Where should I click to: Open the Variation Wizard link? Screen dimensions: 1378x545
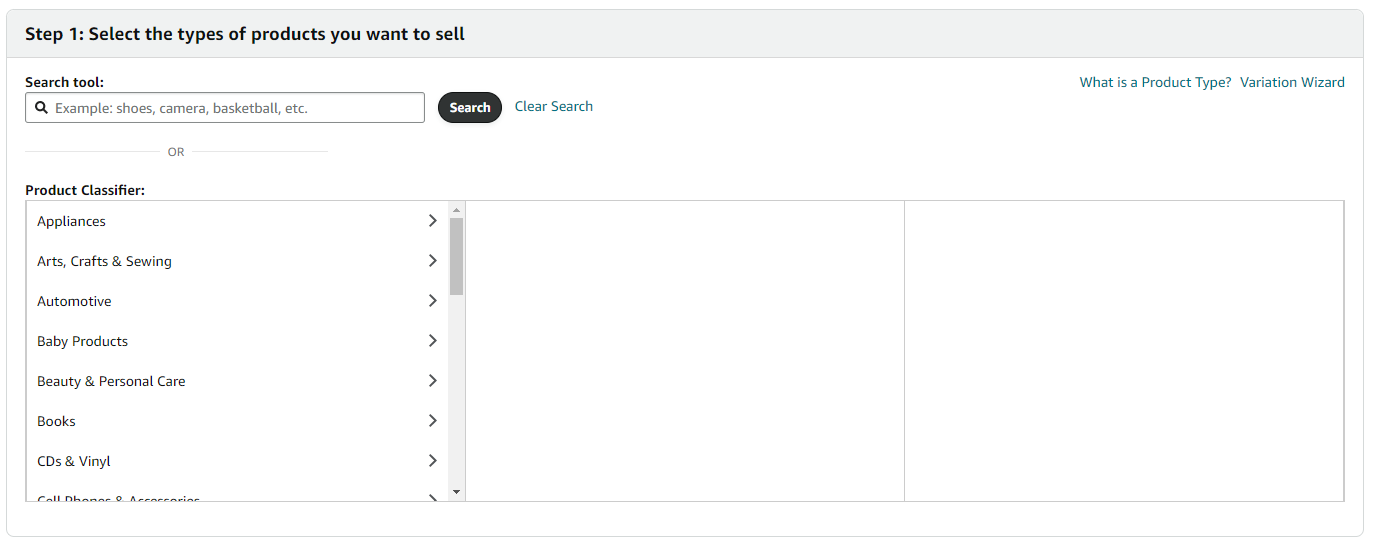[1292, 82]
